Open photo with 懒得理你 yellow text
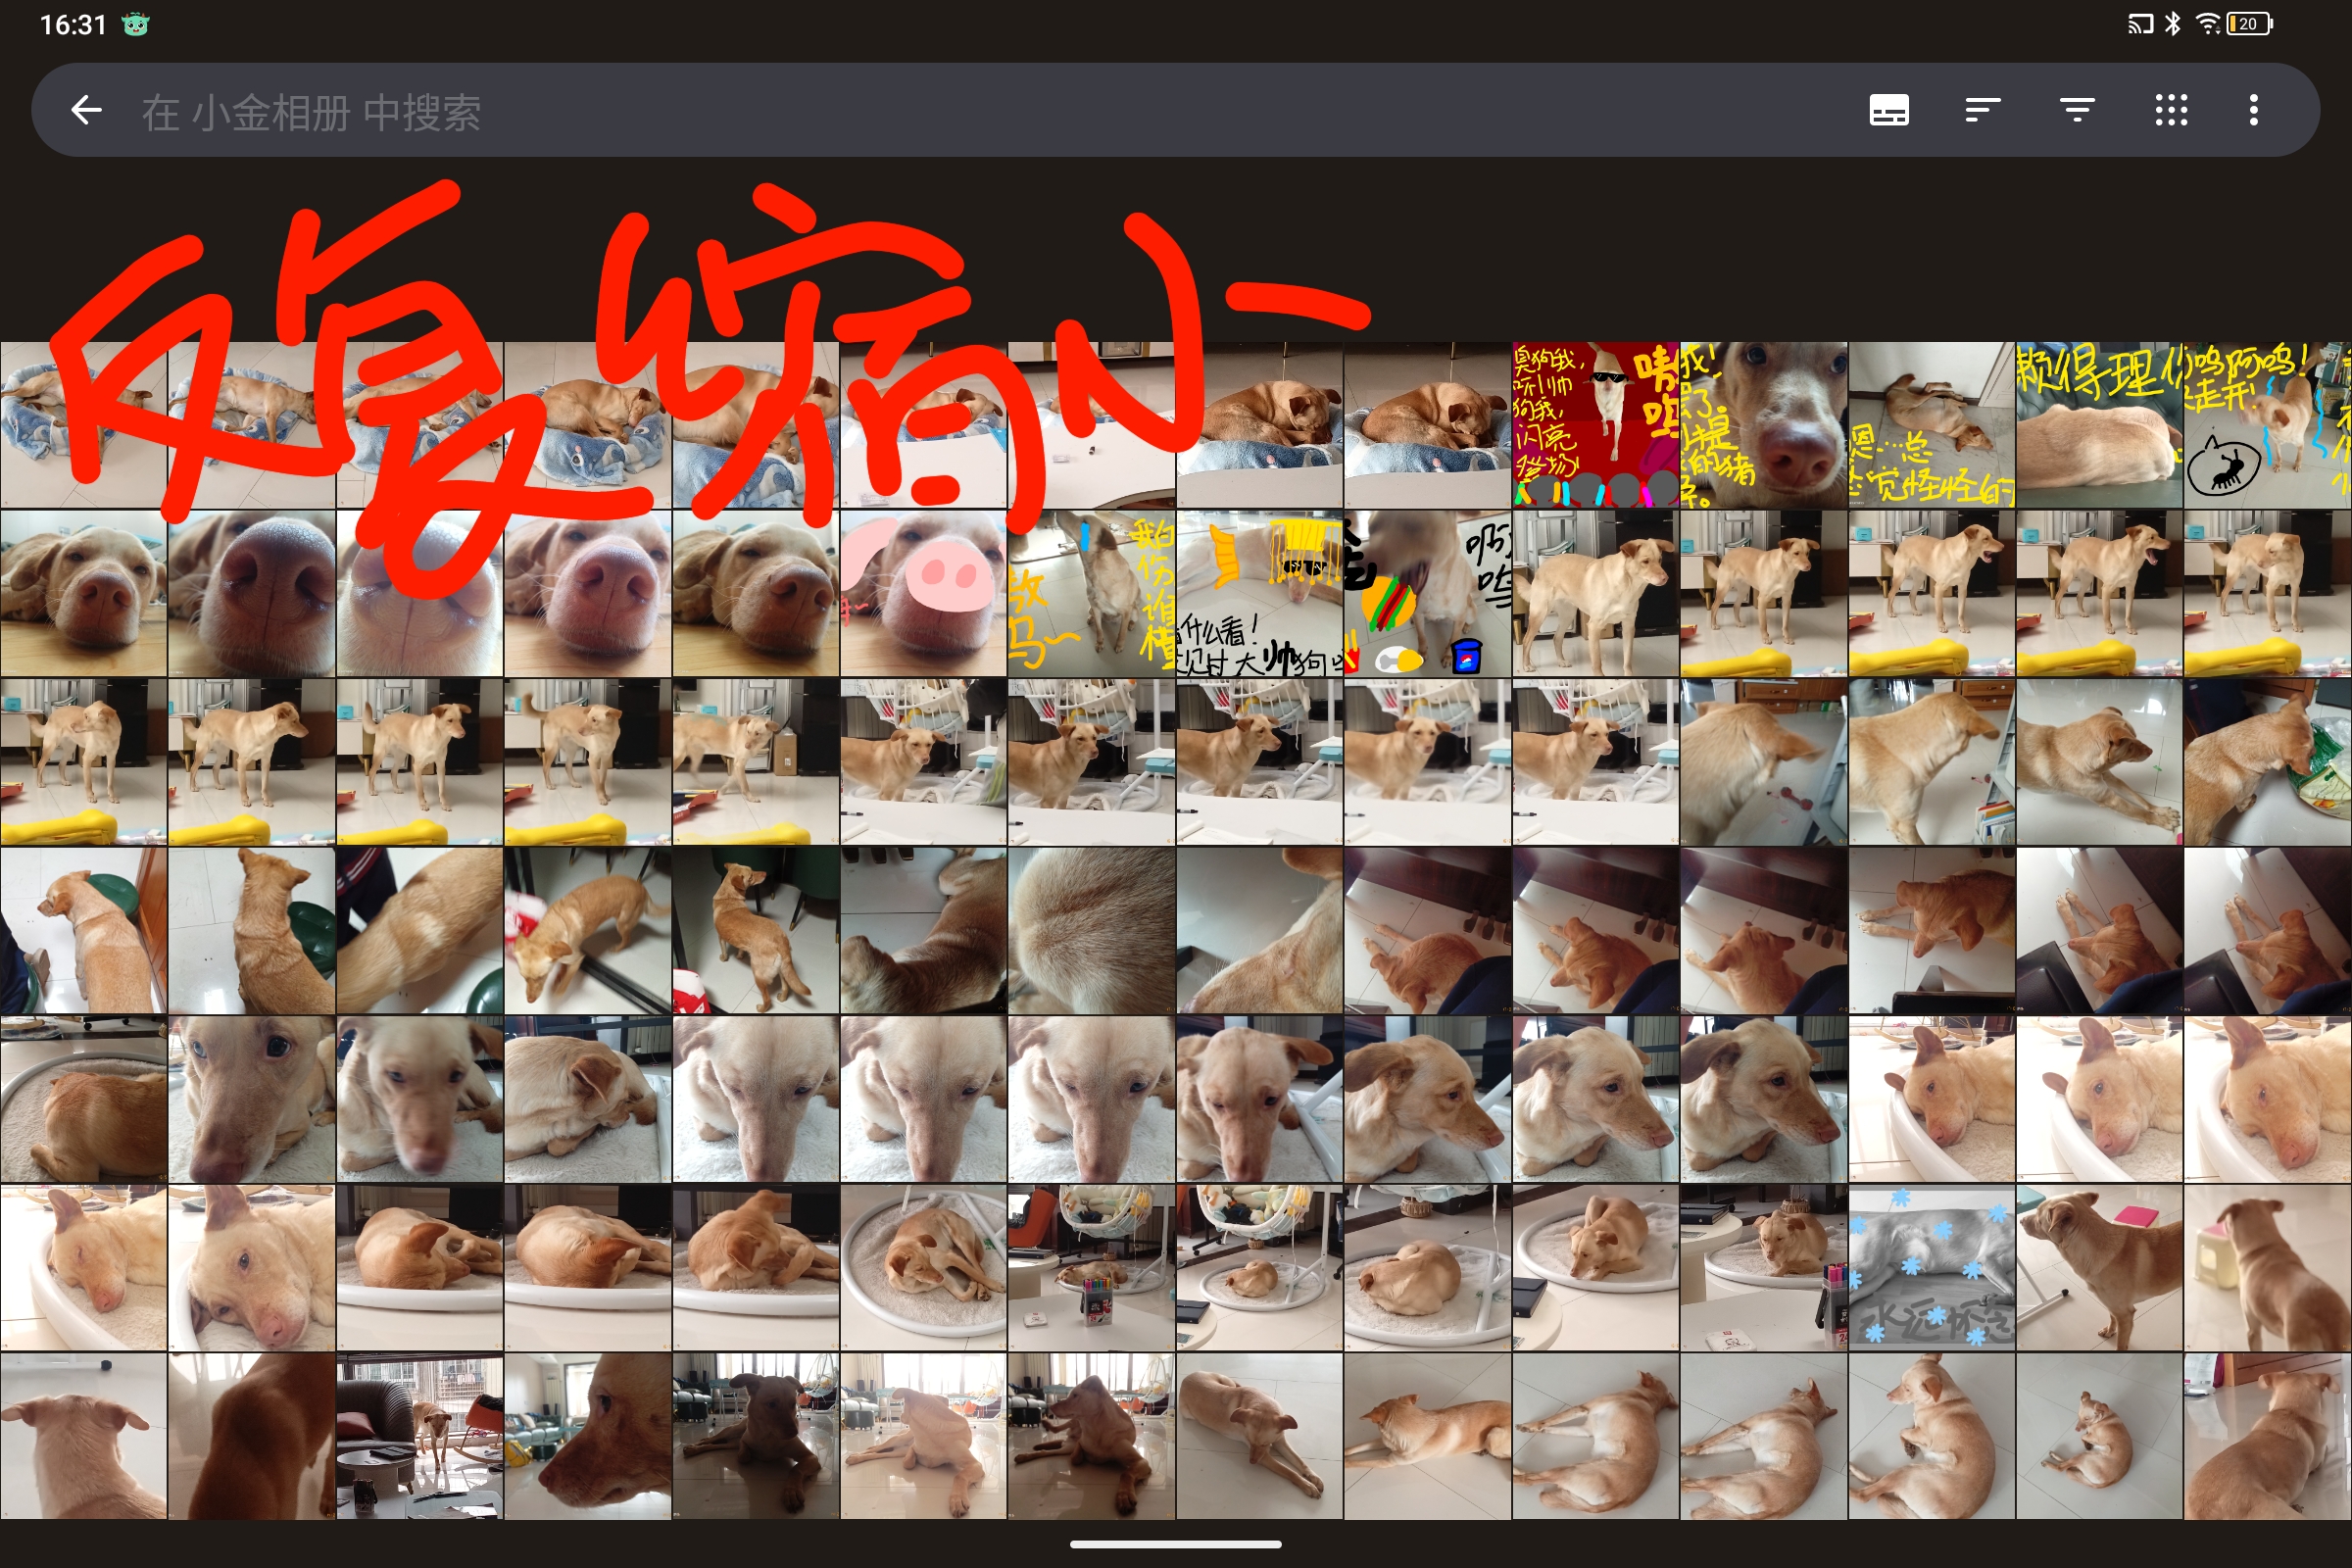Viewport: 2352px width, 1568px height. tap(2099, 425)
